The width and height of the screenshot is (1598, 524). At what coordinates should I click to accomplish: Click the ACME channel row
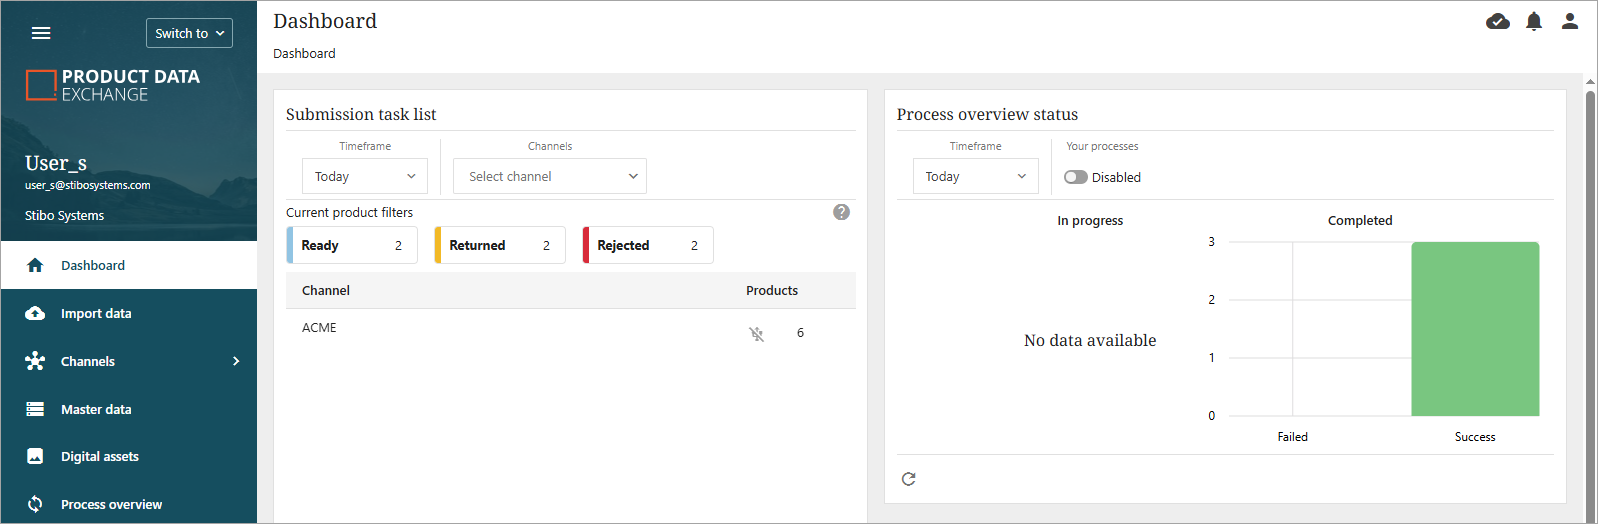[320, 328]
